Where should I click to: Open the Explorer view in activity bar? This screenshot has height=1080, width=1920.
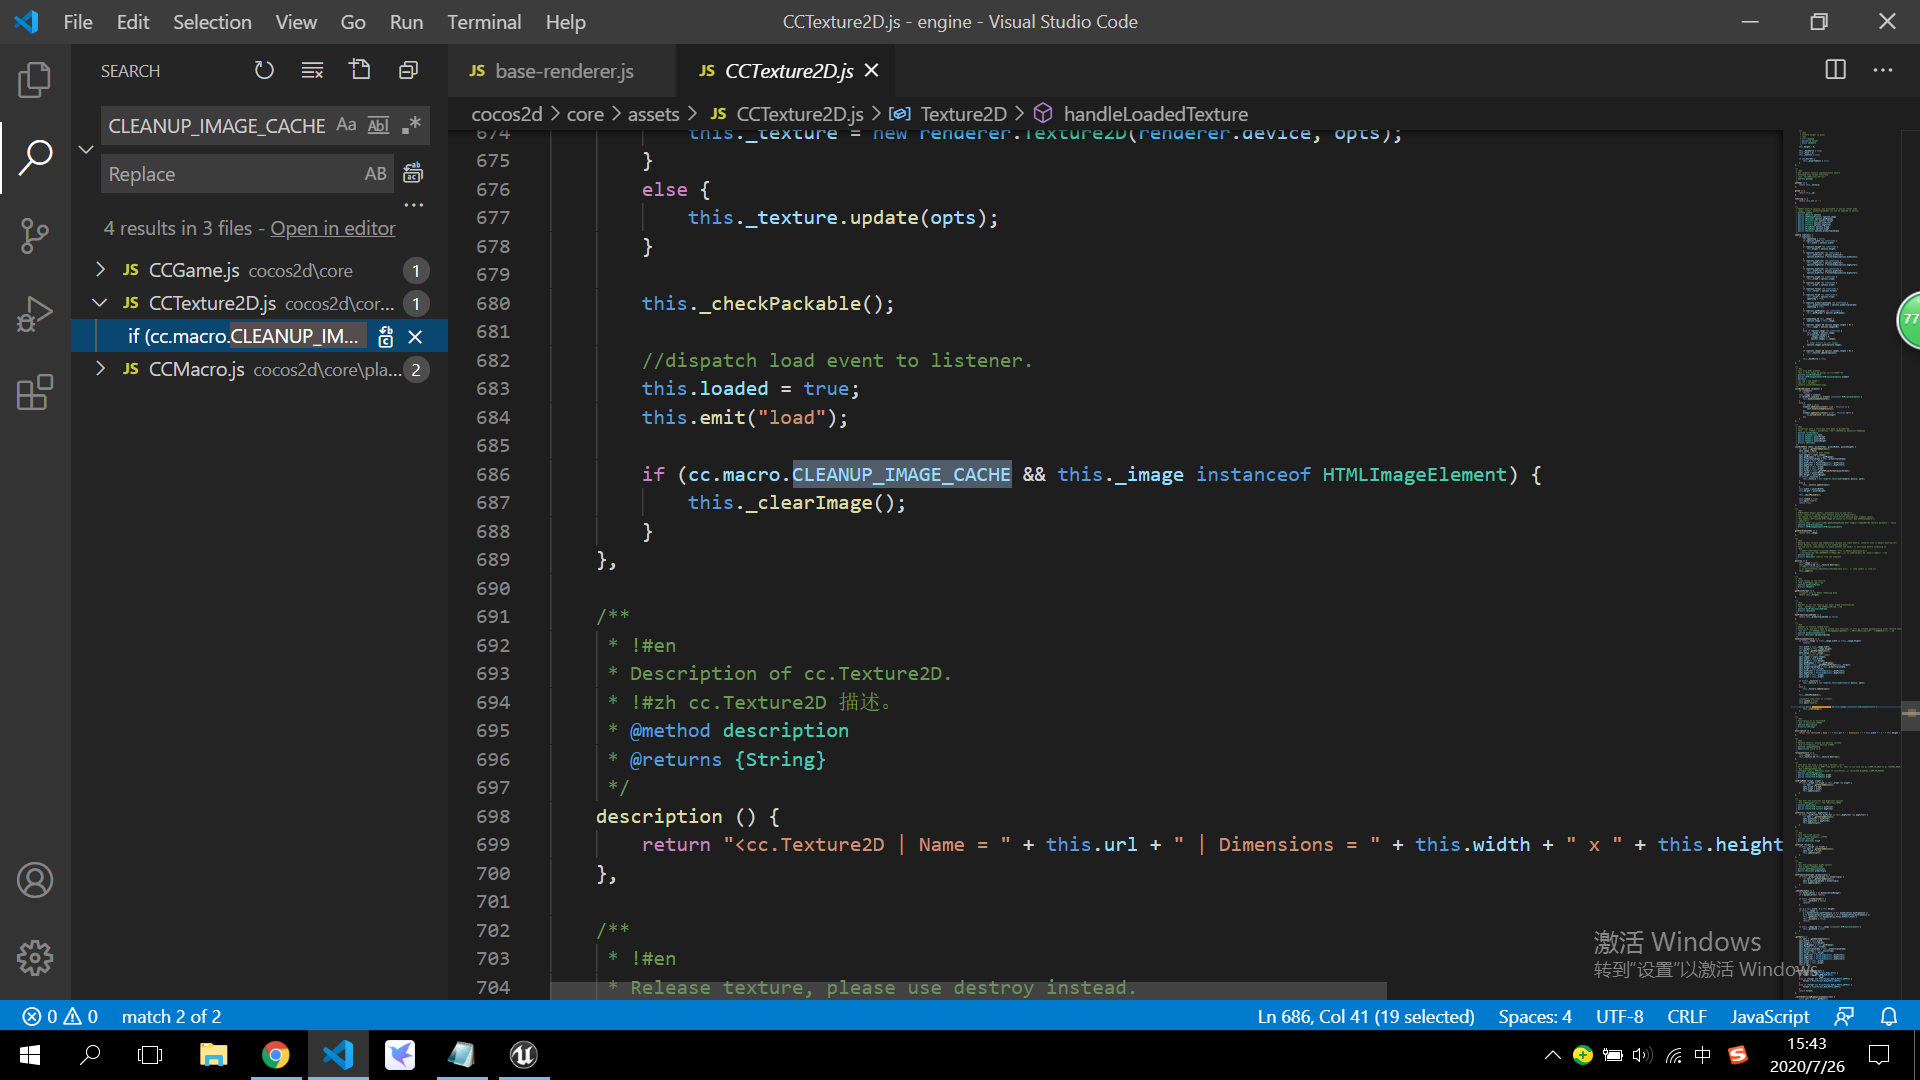(34, 80)
